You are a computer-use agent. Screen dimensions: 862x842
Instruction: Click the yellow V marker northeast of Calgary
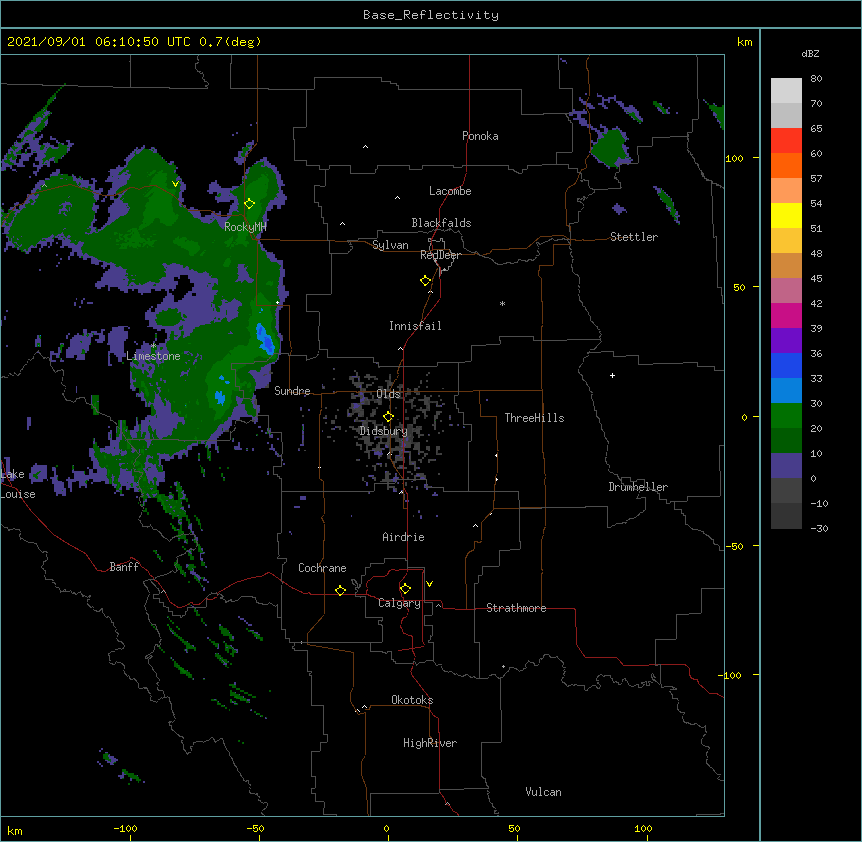coord(429,584)
